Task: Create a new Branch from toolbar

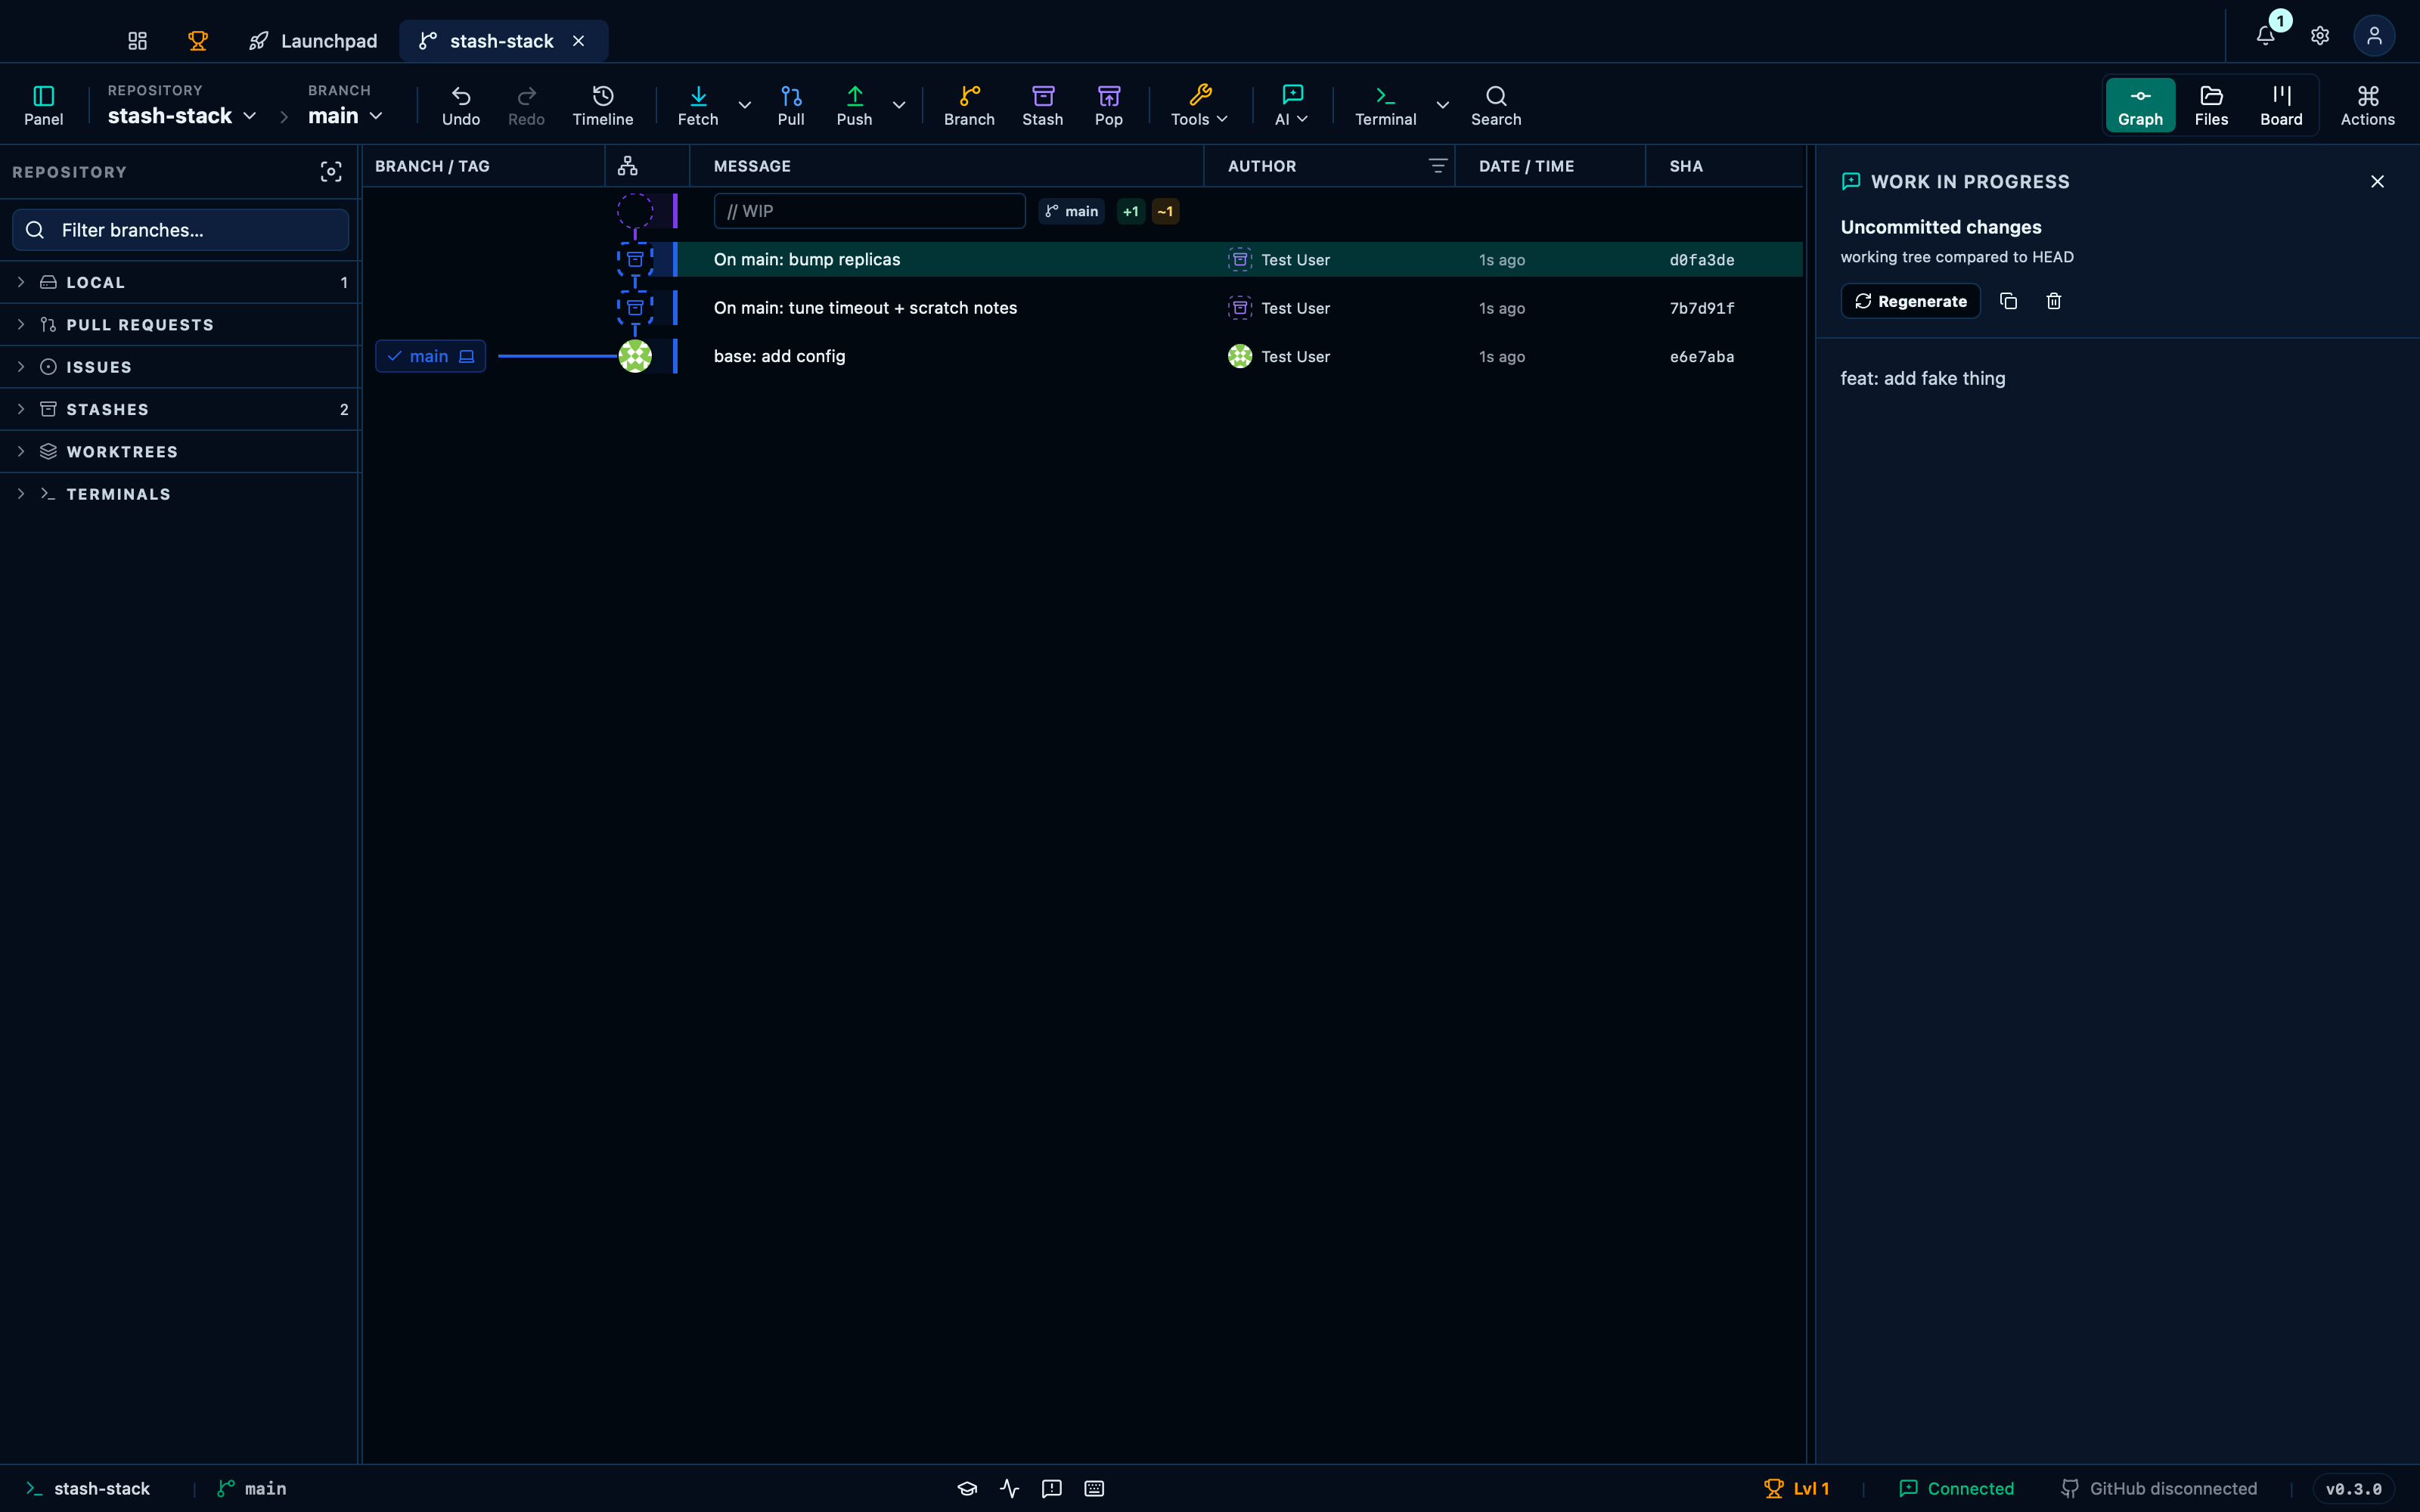Action: click(x=969, y=105)
